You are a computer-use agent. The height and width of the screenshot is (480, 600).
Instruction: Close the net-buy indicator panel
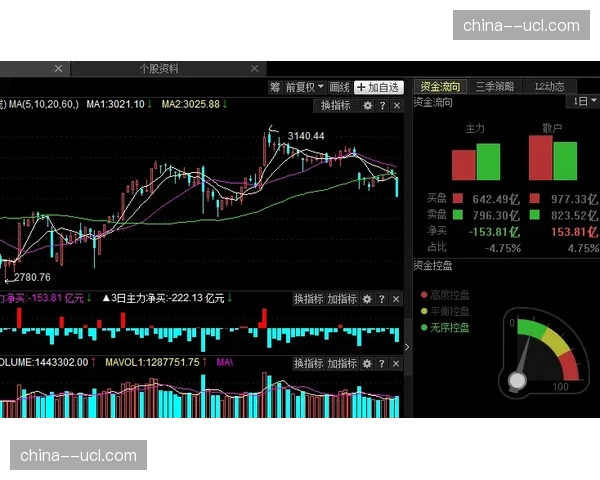coord(396,299)
